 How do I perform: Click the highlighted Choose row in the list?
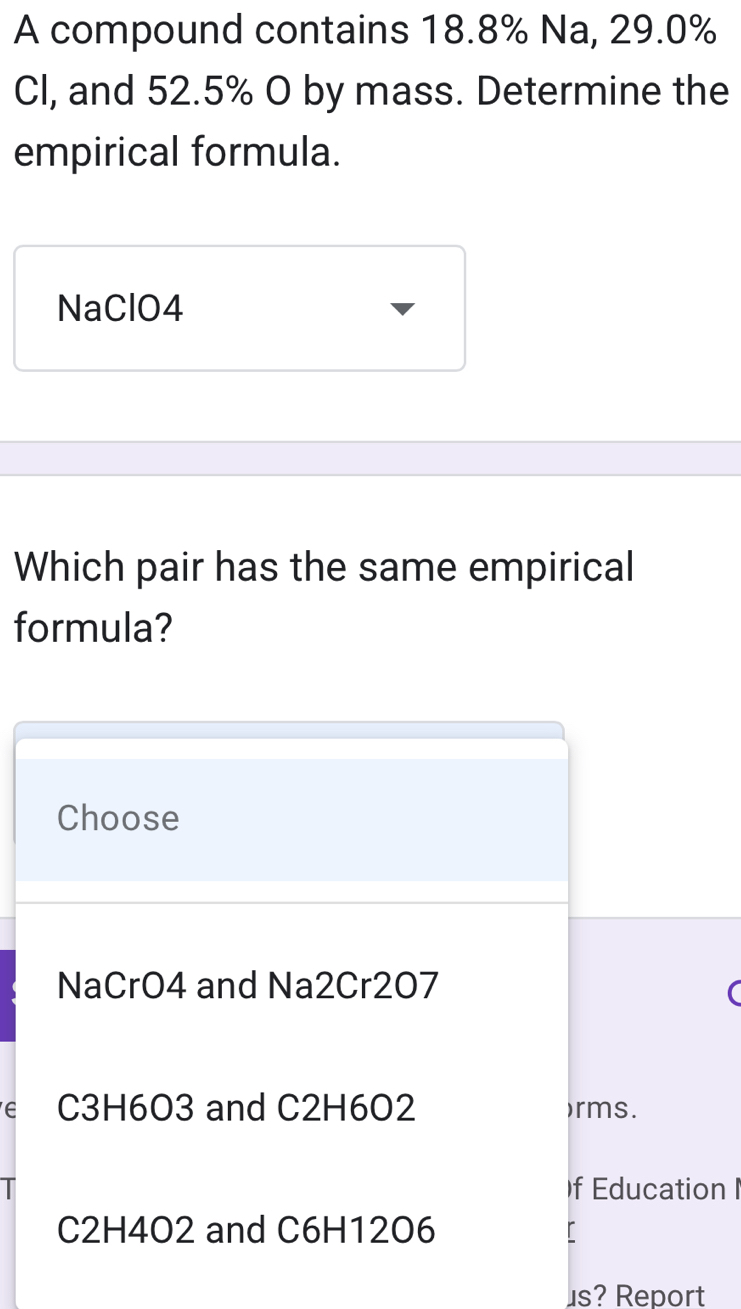click(290, 818)
